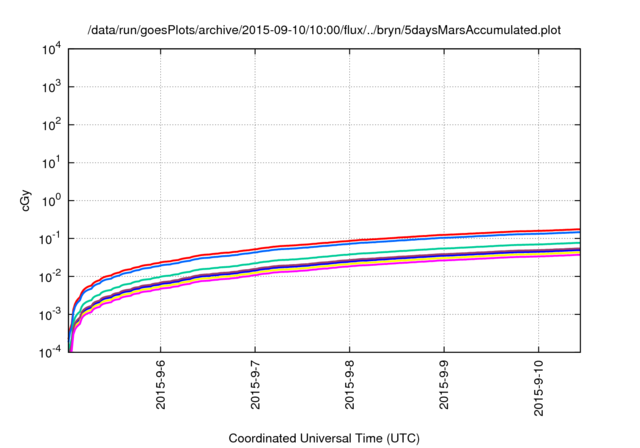Click the cGy y-axis unit label
This screenshot has height=448, width=640.
coord(26,200)
